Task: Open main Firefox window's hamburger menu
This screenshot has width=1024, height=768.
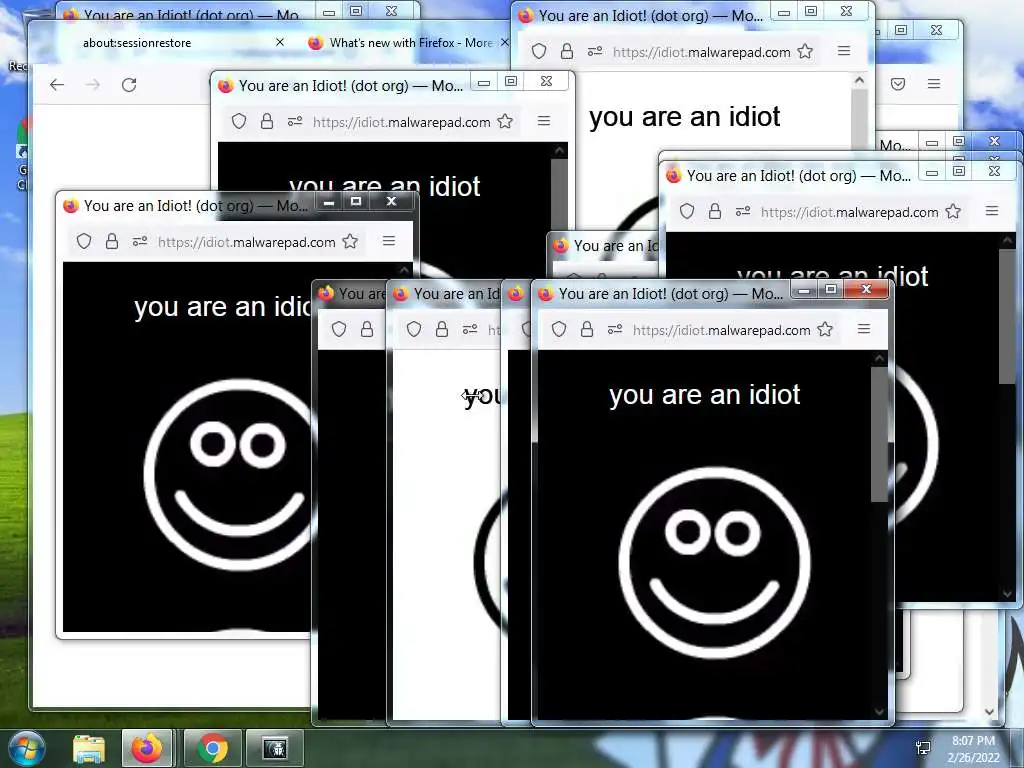Action: [934, 84]
